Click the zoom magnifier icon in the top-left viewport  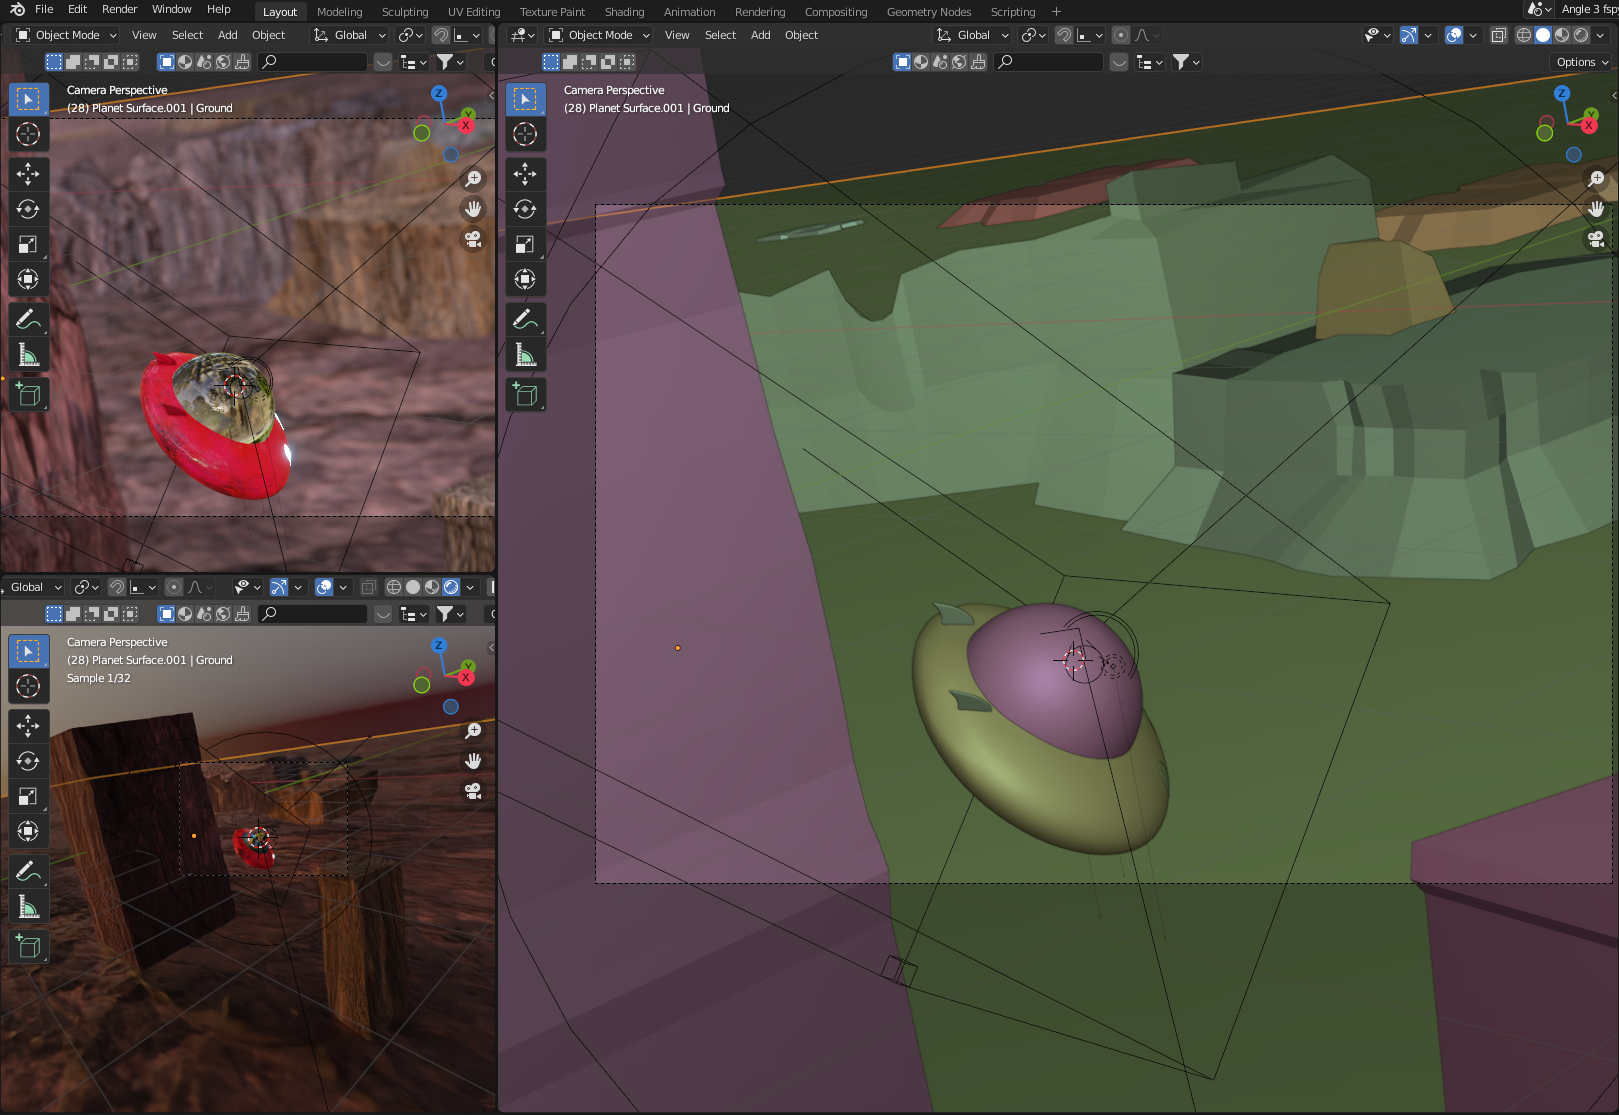tap(473, 179)
